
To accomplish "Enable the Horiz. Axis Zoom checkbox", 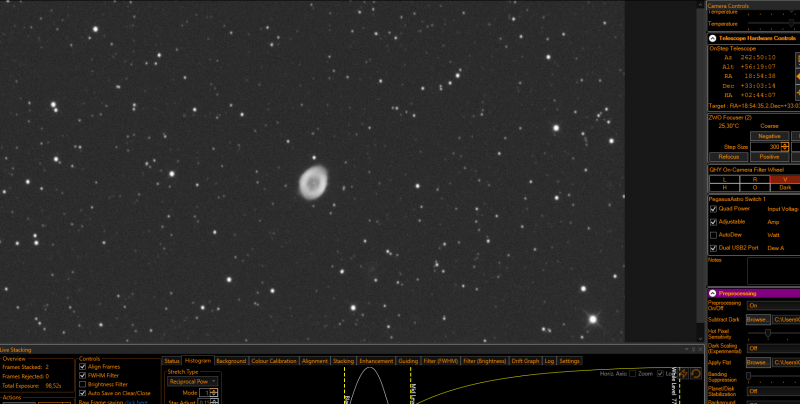I will 633,373.
